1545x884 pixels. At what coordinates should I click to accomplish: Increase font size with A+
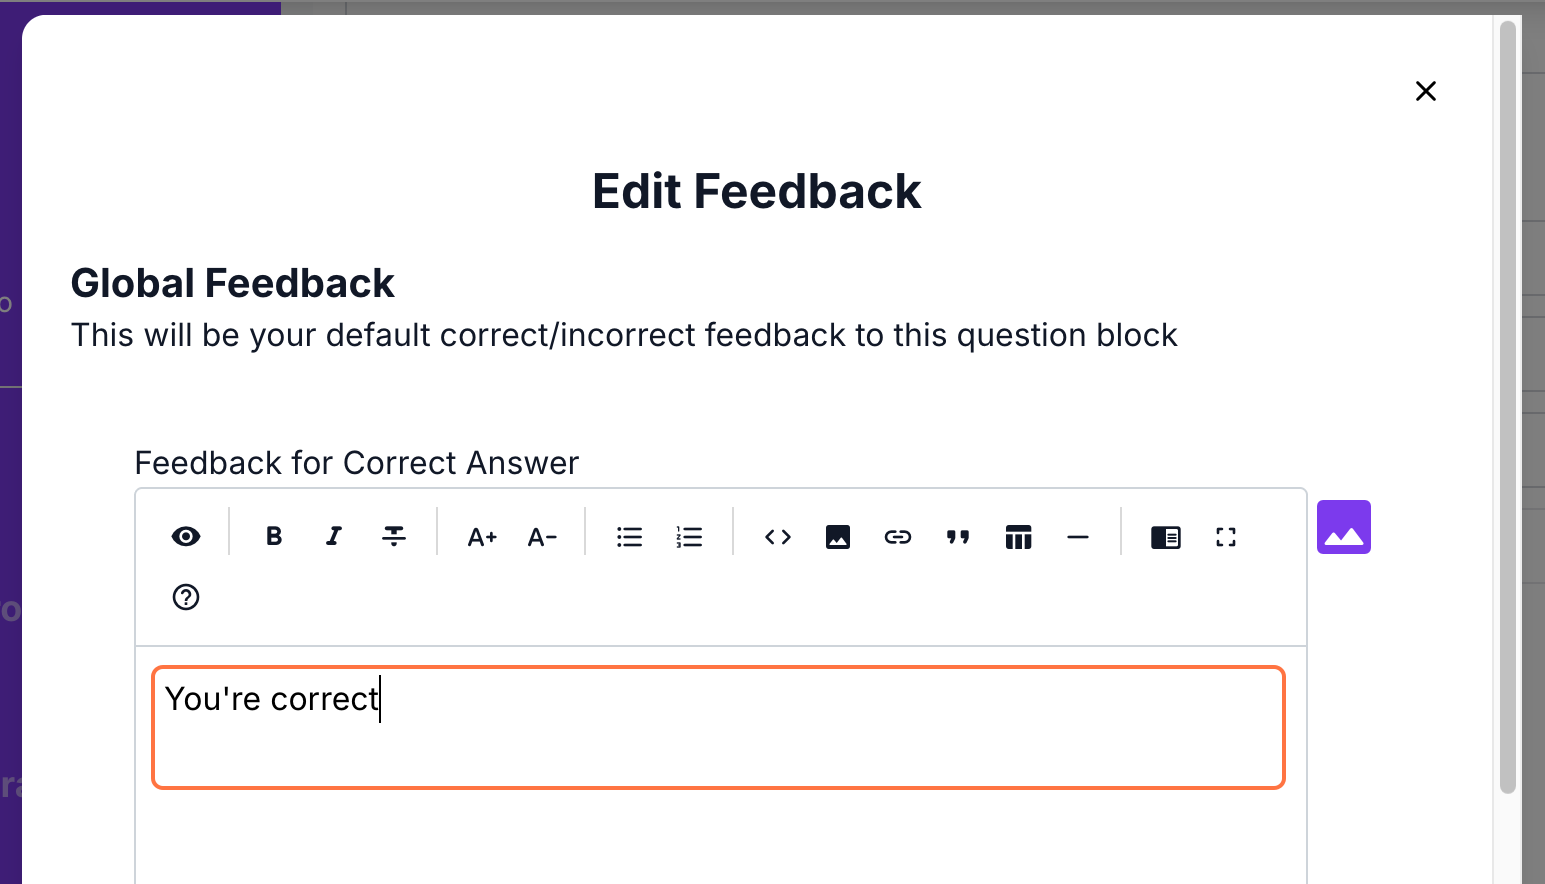tap(482, 537)
